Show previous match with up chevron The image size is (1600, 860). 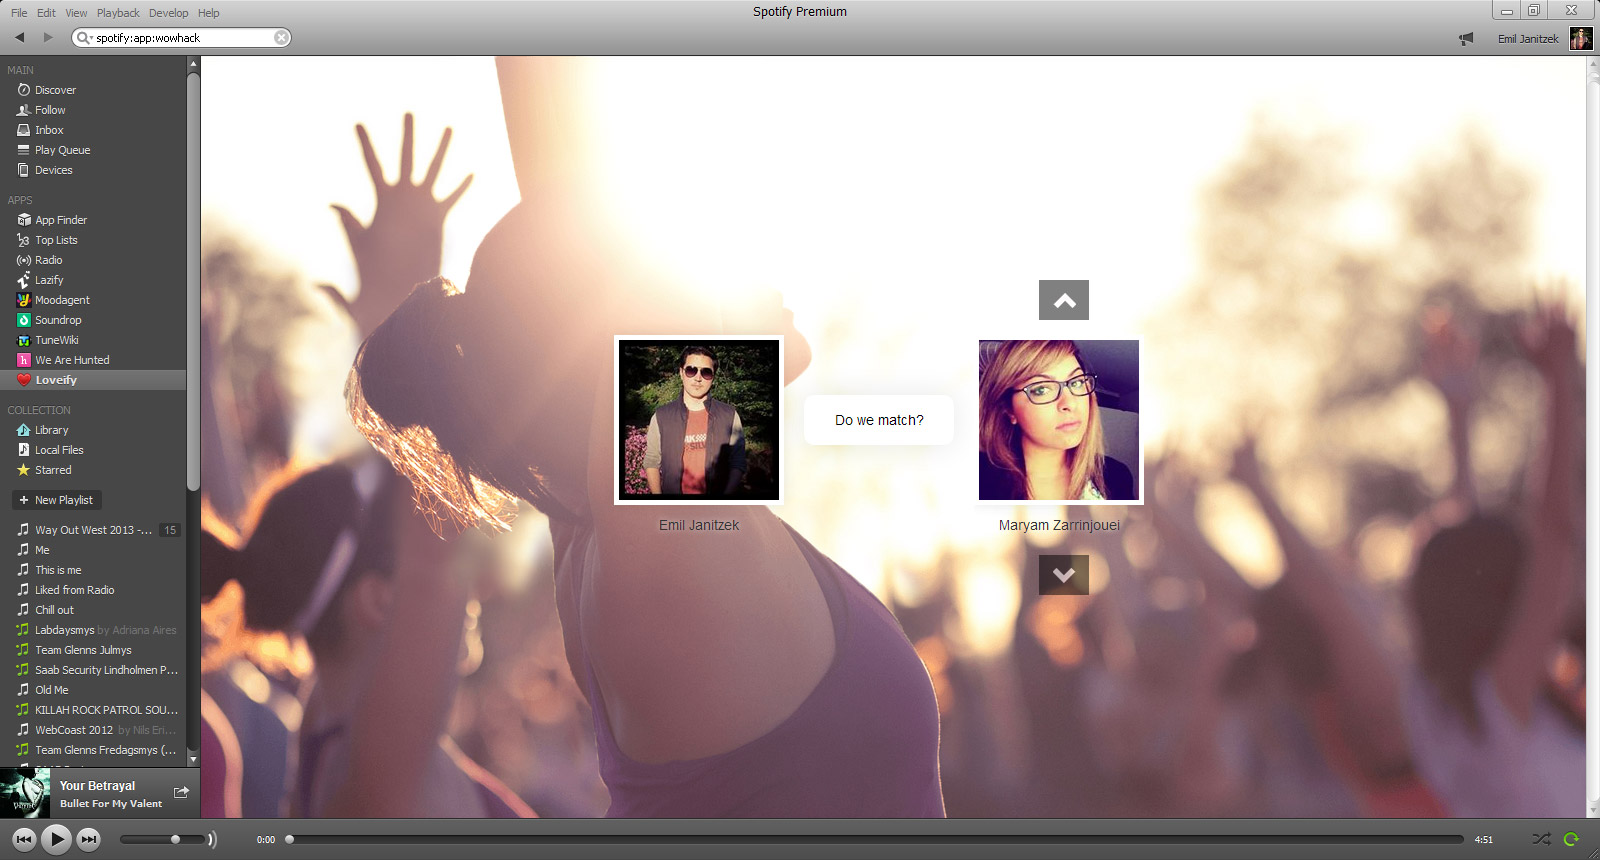click(1064, 300)
